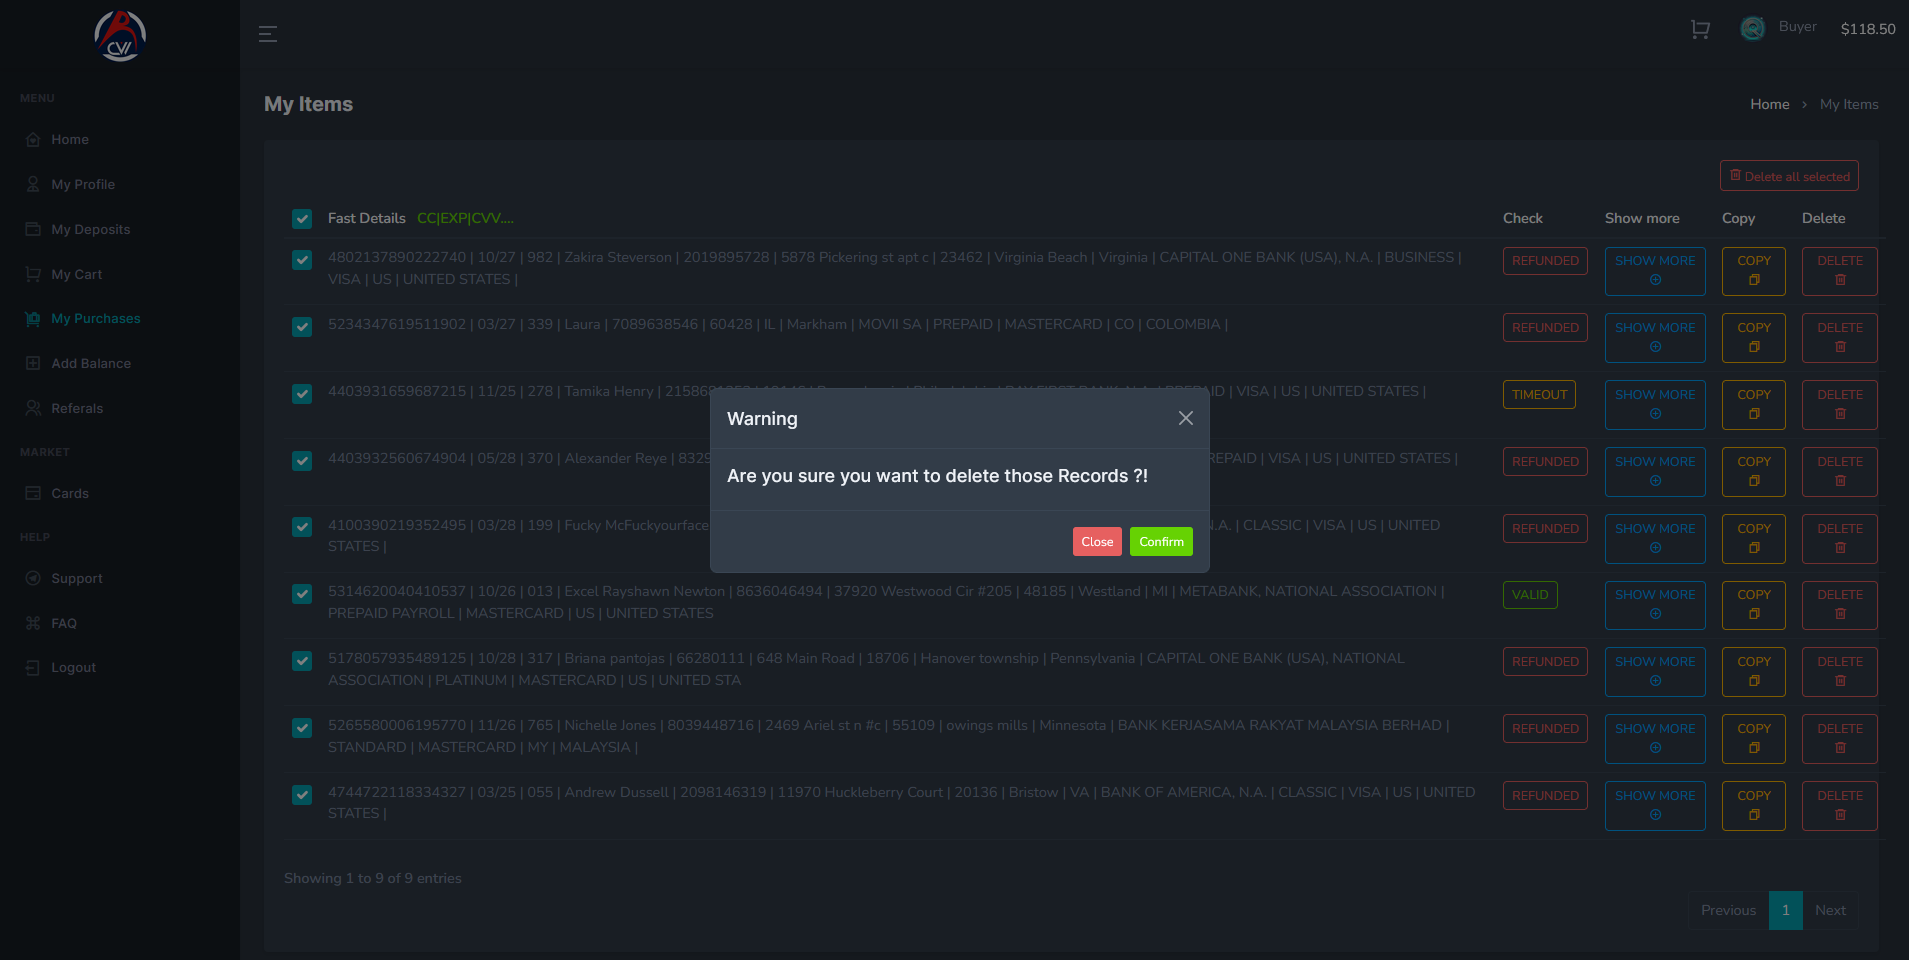The width and height of the screenshot is (1909, 960).
Task: Click the Home icon in the sidebar
Action: click(33, 140)
